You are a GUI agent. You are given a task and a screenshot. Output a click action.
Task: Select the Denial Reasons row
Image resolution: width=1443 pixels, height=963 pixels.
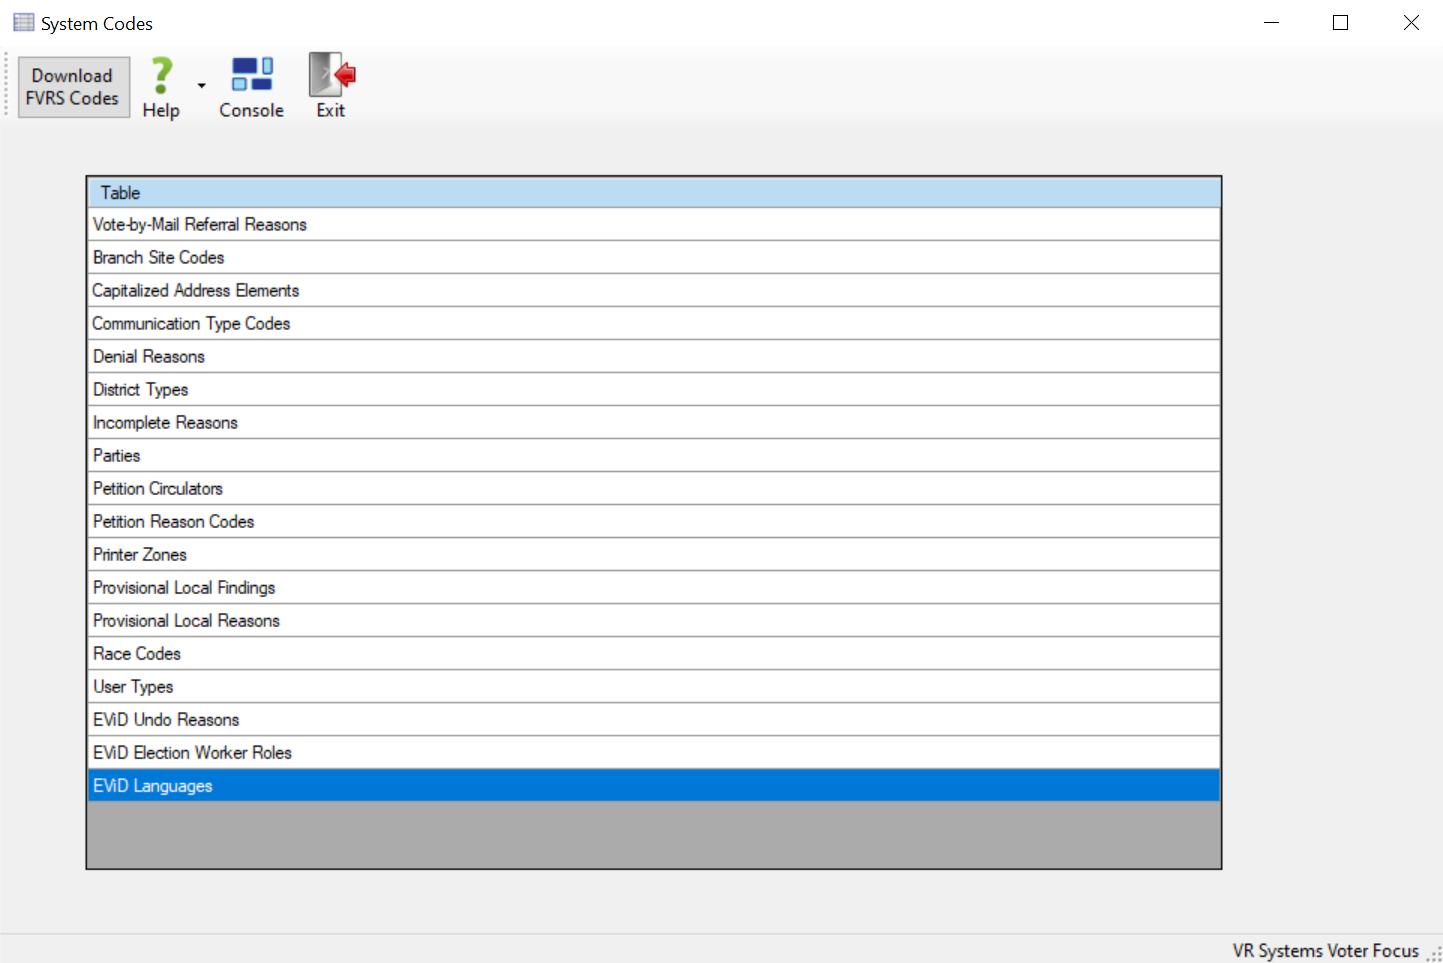click(149, 357)
